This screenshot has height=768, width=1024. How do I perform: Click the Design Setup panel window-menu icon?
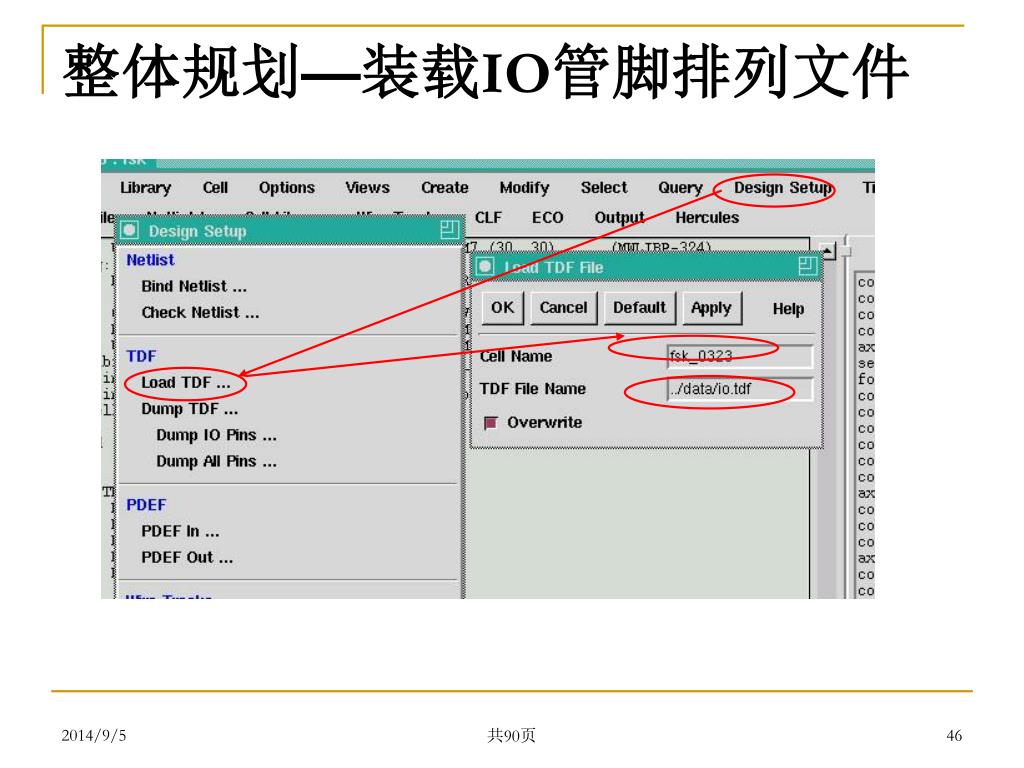[130, 230]
